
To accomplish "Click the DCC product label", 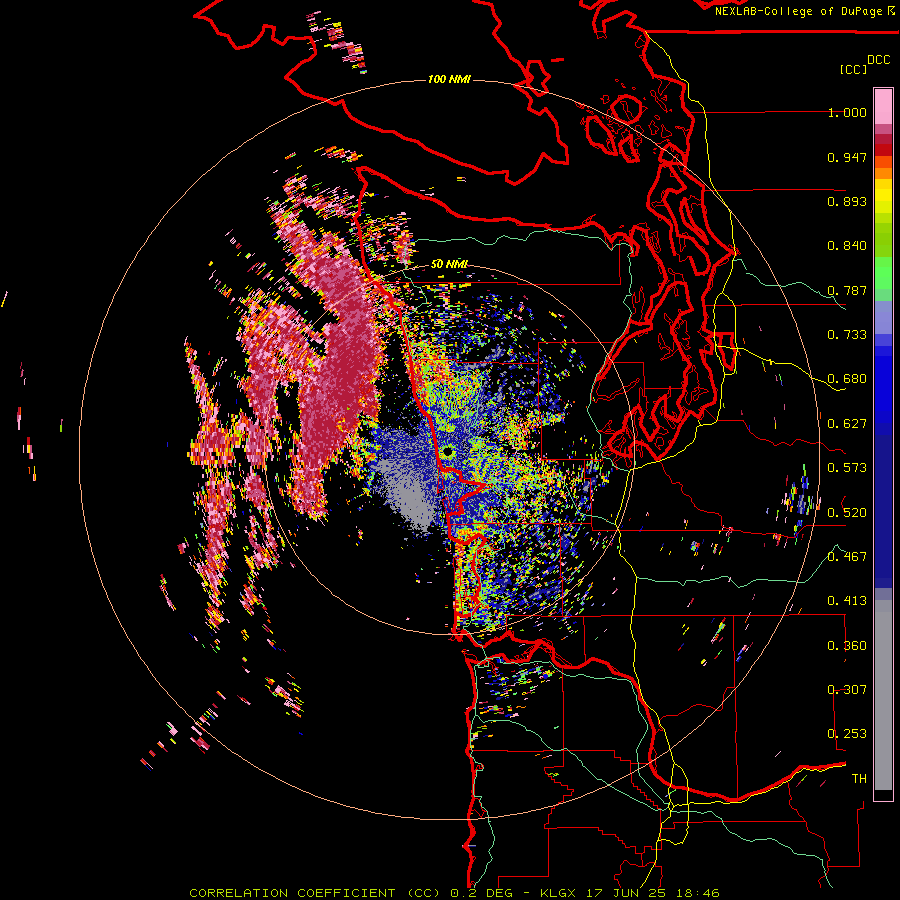I will coord(878,60).
